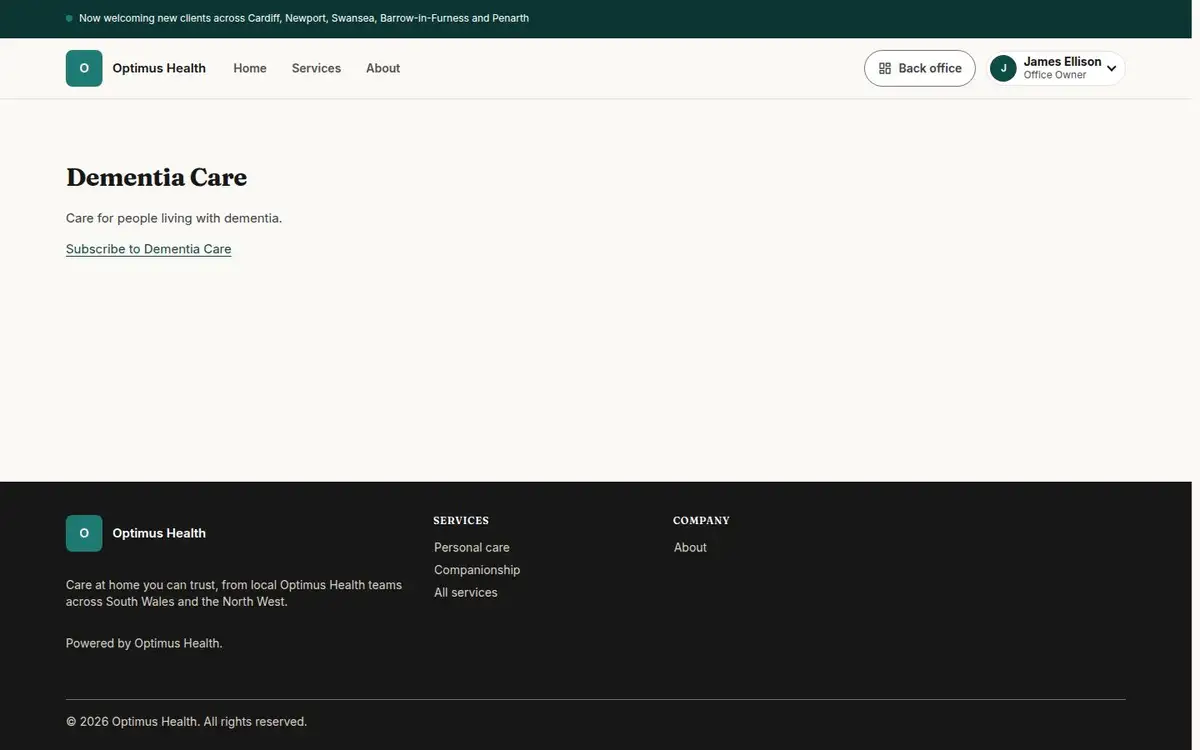This screenshot has height=750, width=1200.
Task: Click the Dementia Care page heading
Action: [x=157, y=177]
